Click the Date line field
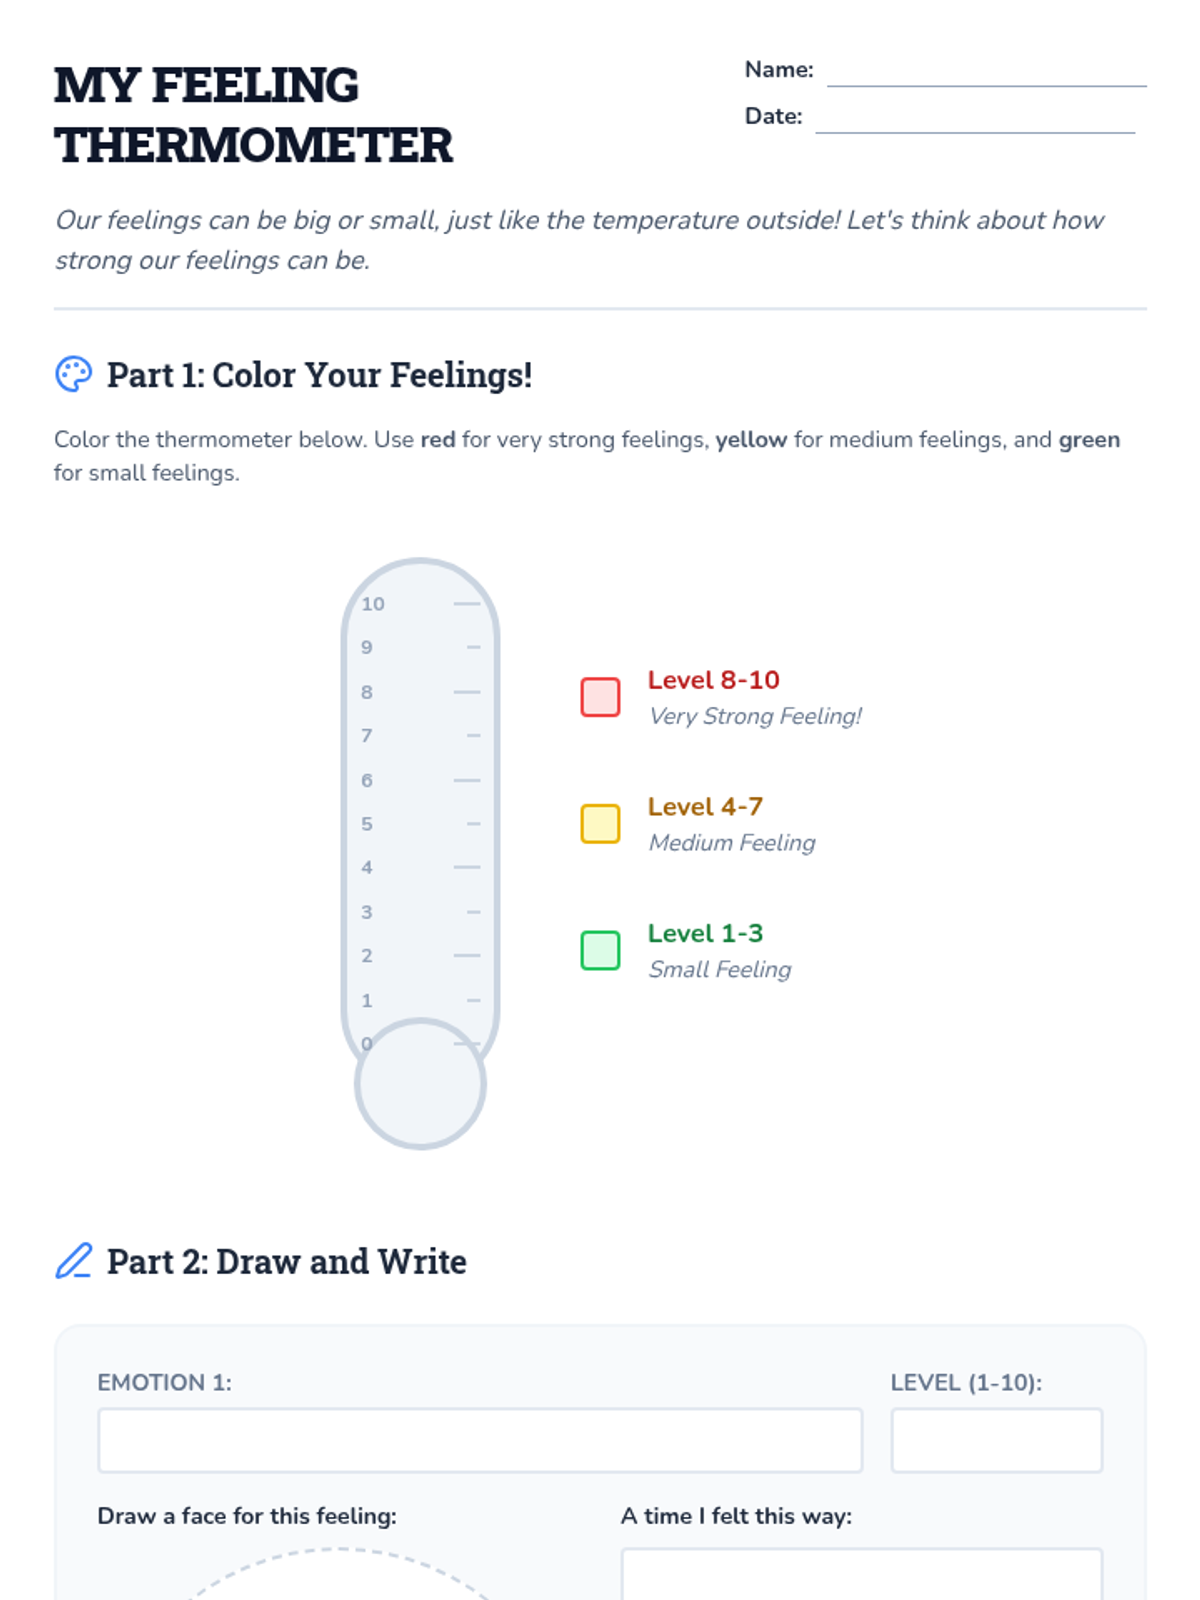Screen dimensions: 1200x1600 [975, 117]
